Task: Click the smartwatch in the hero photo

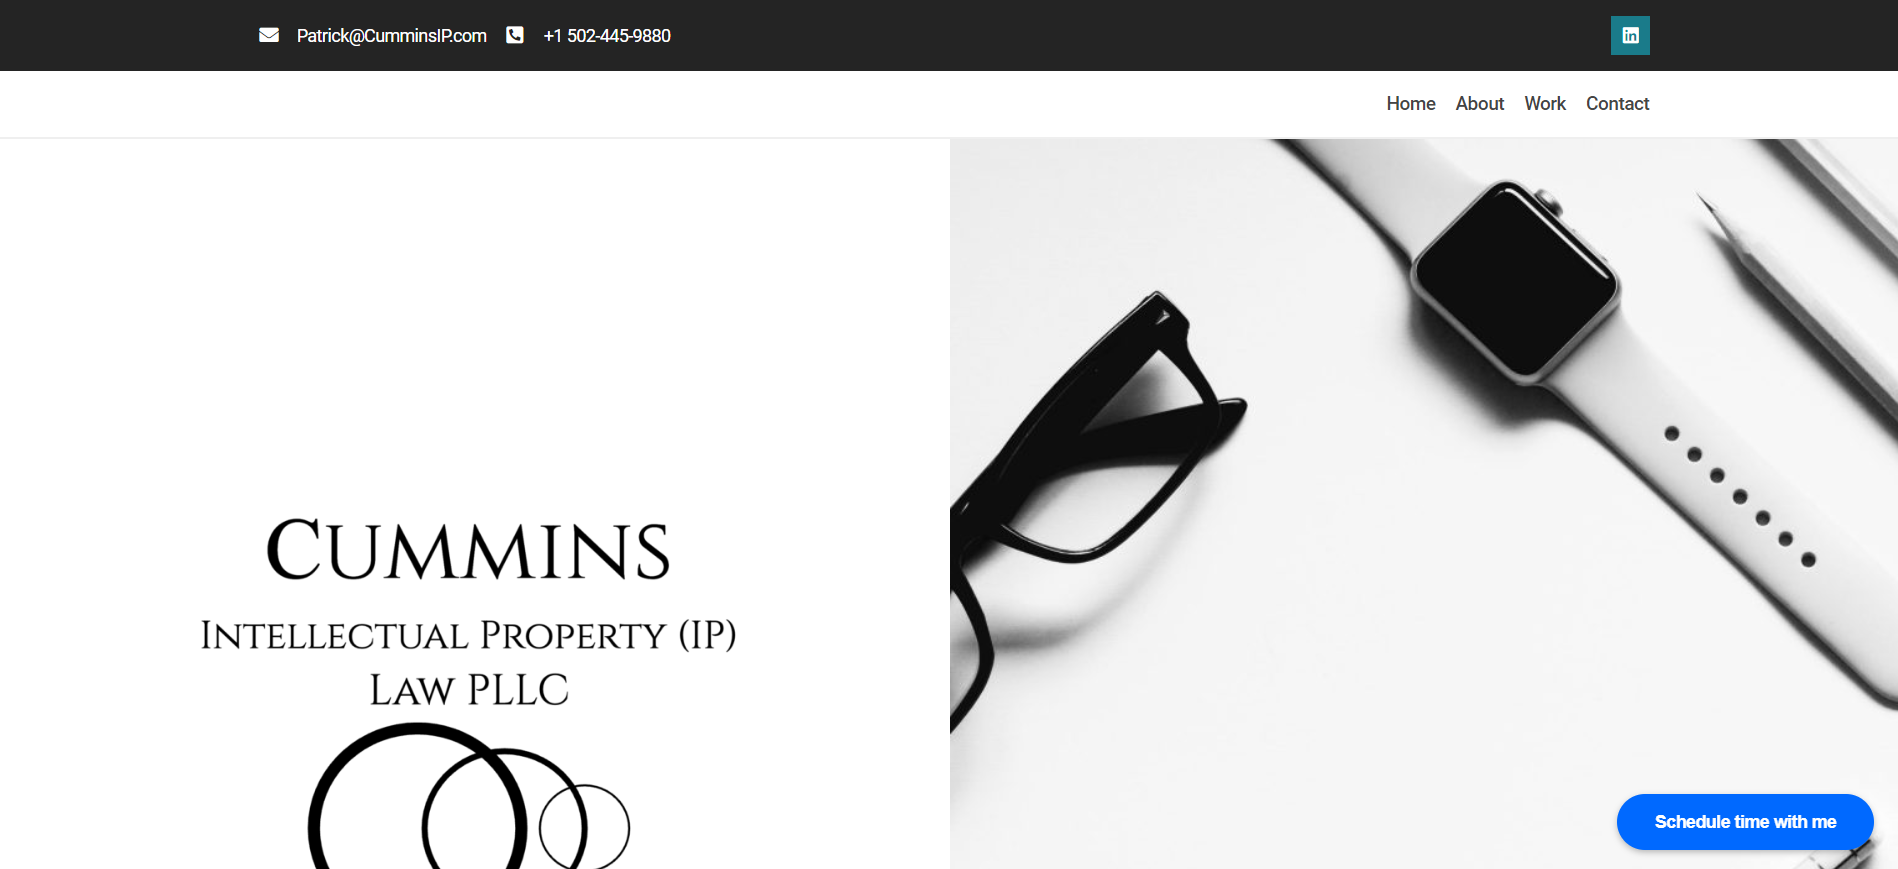Action: 1515,280
